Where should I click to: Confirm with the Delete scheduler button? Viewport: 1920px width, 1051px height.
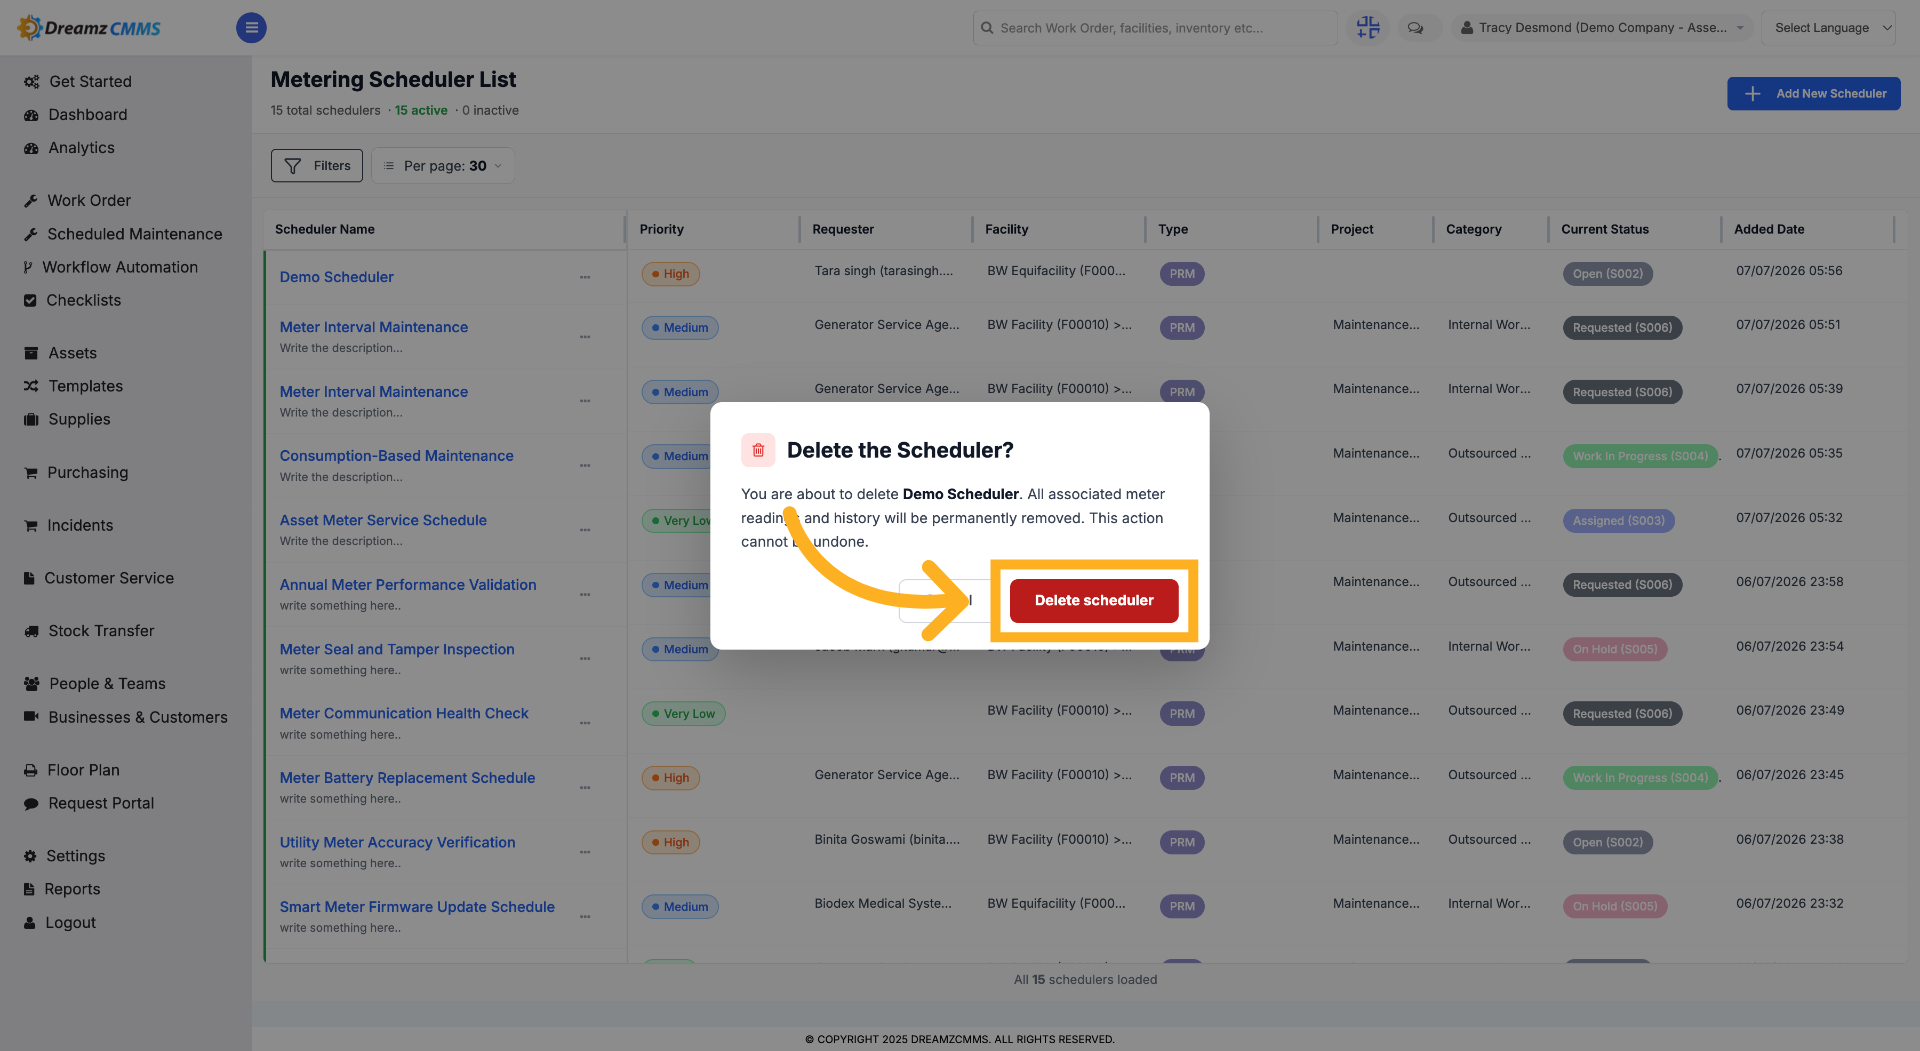(1094, 600)
